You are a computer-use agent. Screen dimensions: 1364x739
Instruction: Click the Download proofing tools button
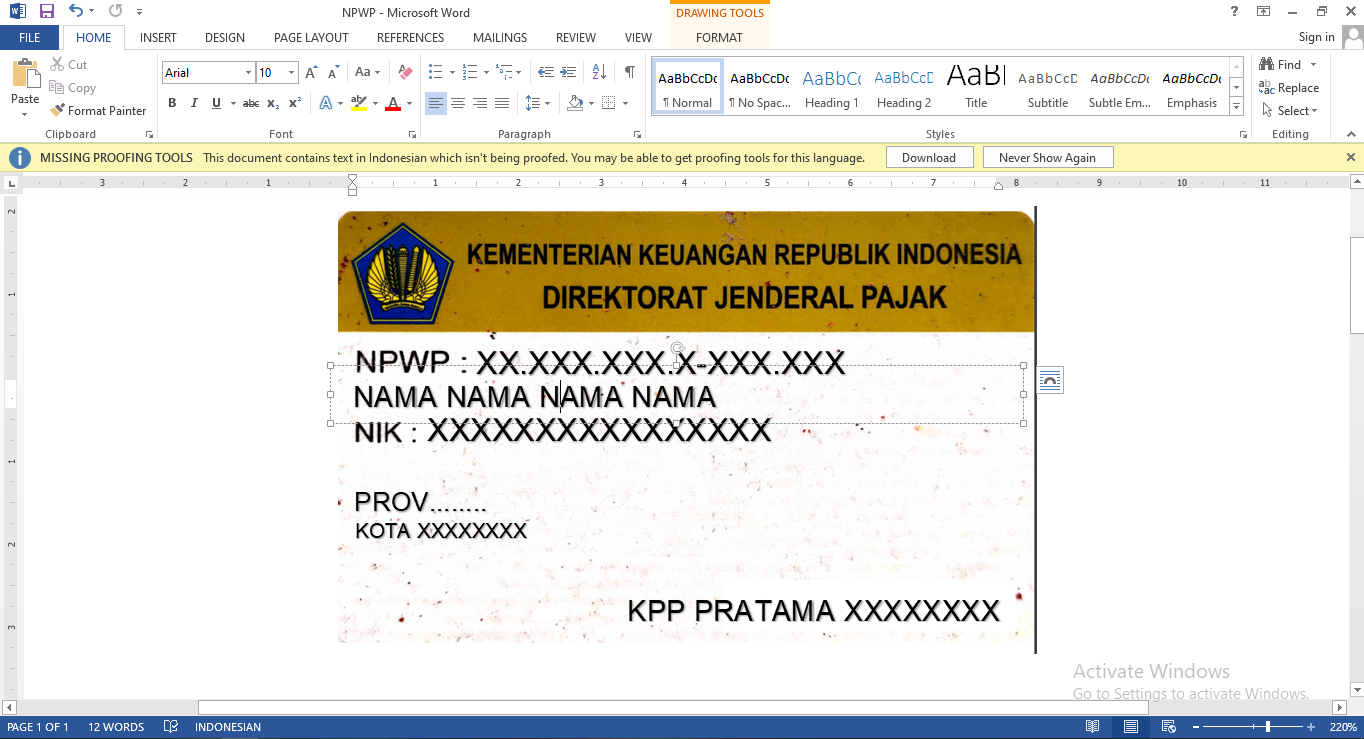tap(929, 157)
